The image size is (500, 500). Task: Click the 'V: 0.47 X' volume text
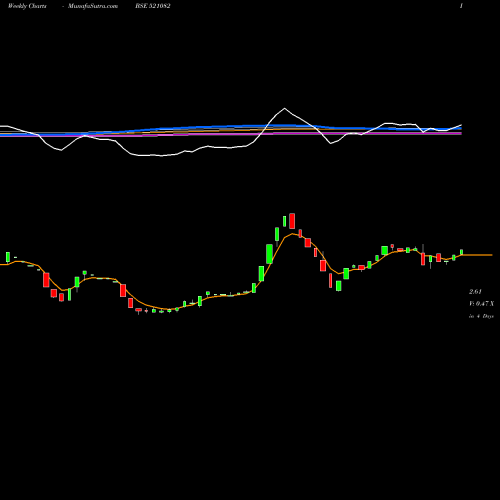[x=481, y=304]
